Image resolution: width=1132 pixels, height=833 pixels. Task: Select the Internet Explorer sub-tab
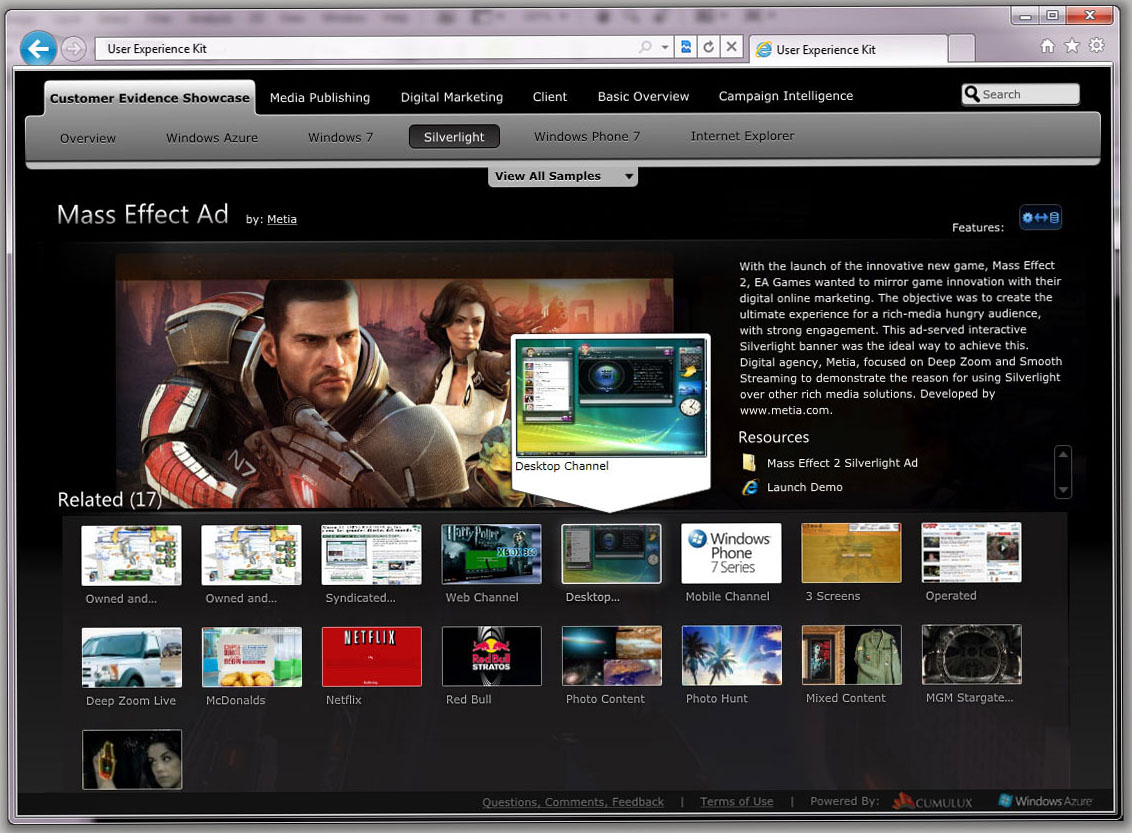coord(742,136)
